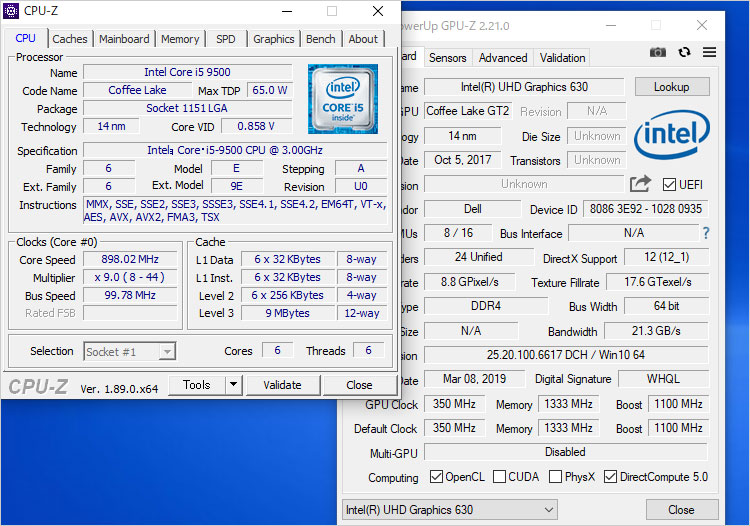Minimize the CPU-Z window

287,11
